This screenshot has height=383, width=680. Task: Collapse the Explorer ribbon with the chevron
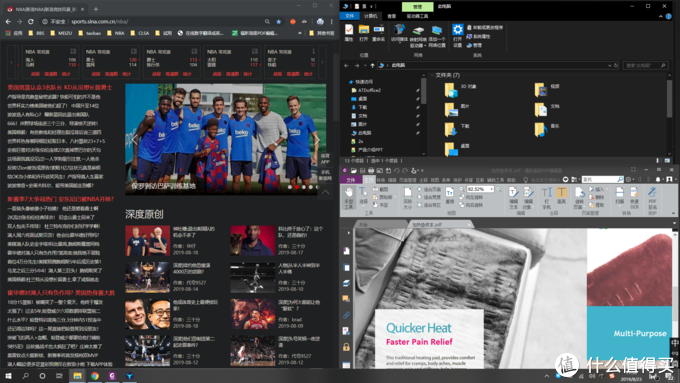660,16
